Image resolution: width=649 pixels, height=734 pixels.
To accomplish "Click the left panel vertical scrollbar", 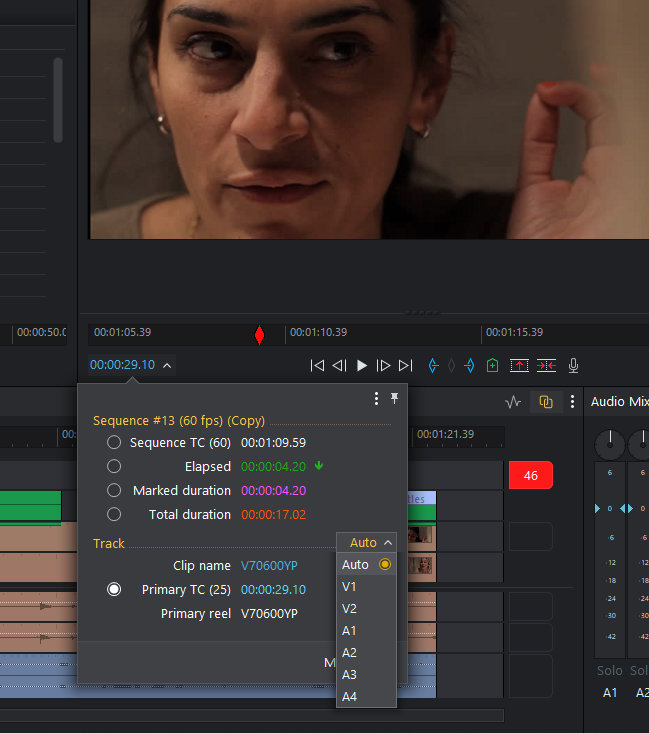I will 58,100.
